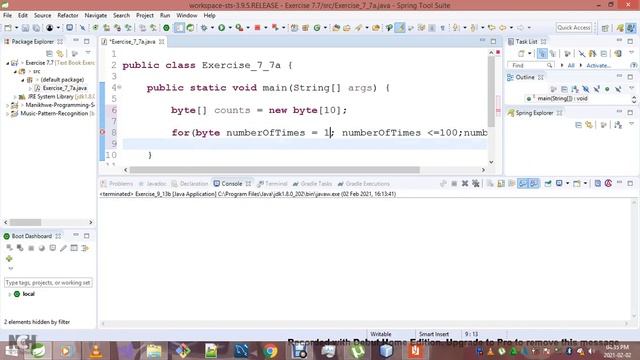Expand the Exercise_7_7a.java tree node
The width and height of the screenshot is (640, 360).
30,88
